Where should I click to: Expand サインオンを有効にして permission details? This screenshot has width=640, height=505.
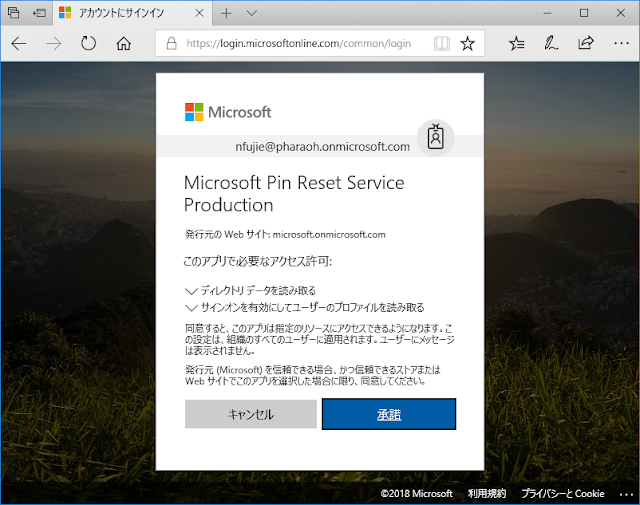coord(304,307)
